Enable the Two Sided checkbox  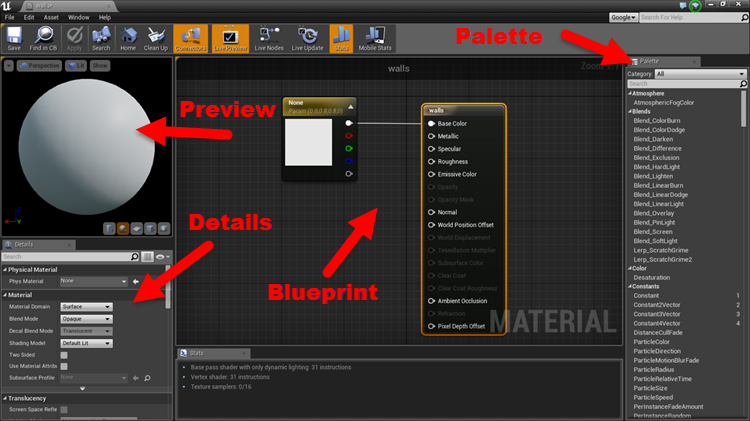click(64, 355)
